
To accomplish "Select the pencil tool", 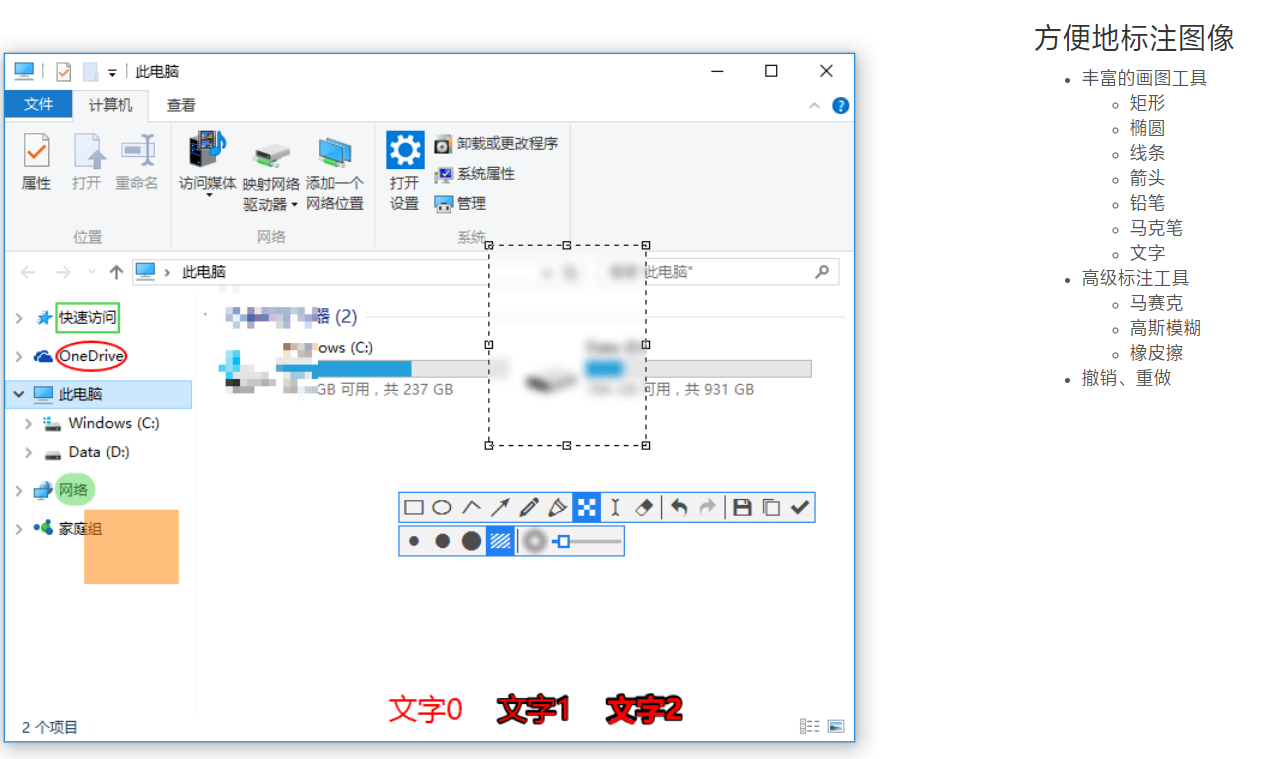I will [529, 508].
